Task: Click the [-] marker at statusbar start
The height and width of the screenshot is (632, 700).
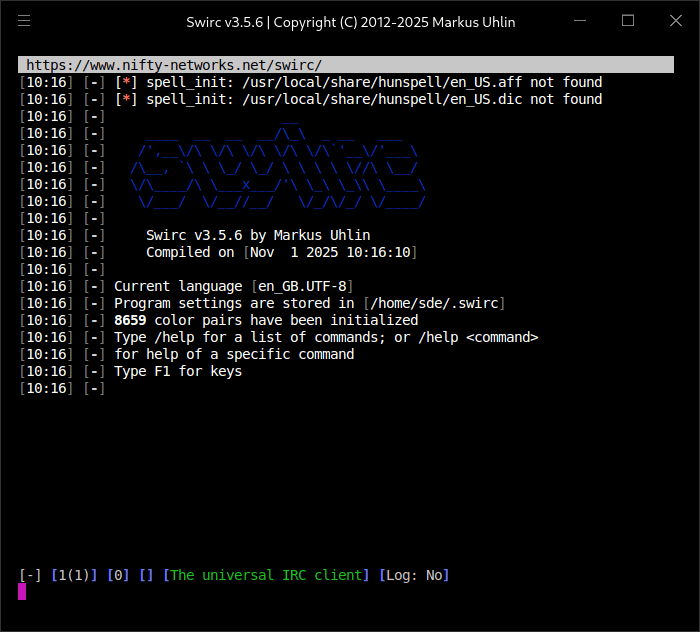Action: [30, 575]
